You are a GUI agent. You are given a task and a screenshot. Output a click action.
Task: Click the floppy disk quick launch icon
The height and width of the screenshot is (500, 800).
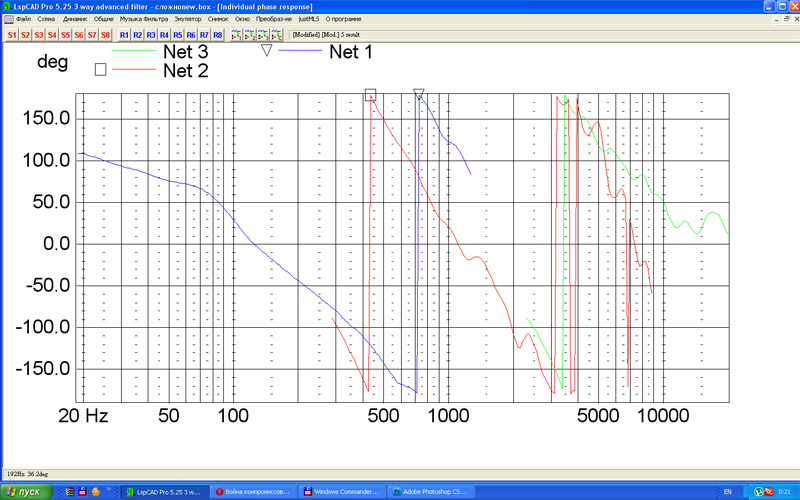[x=82, y=492]
